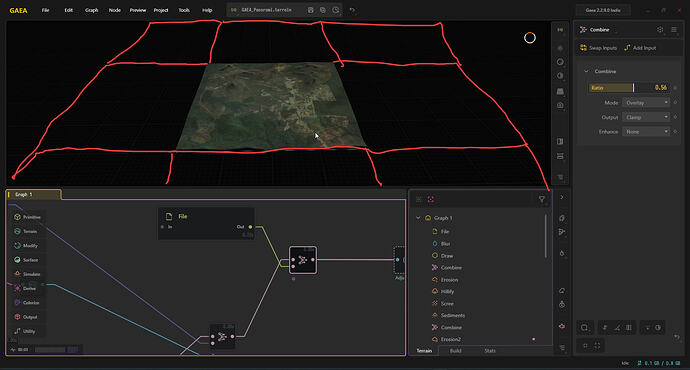Click the undo arrow in top bar

coord(352,10)
